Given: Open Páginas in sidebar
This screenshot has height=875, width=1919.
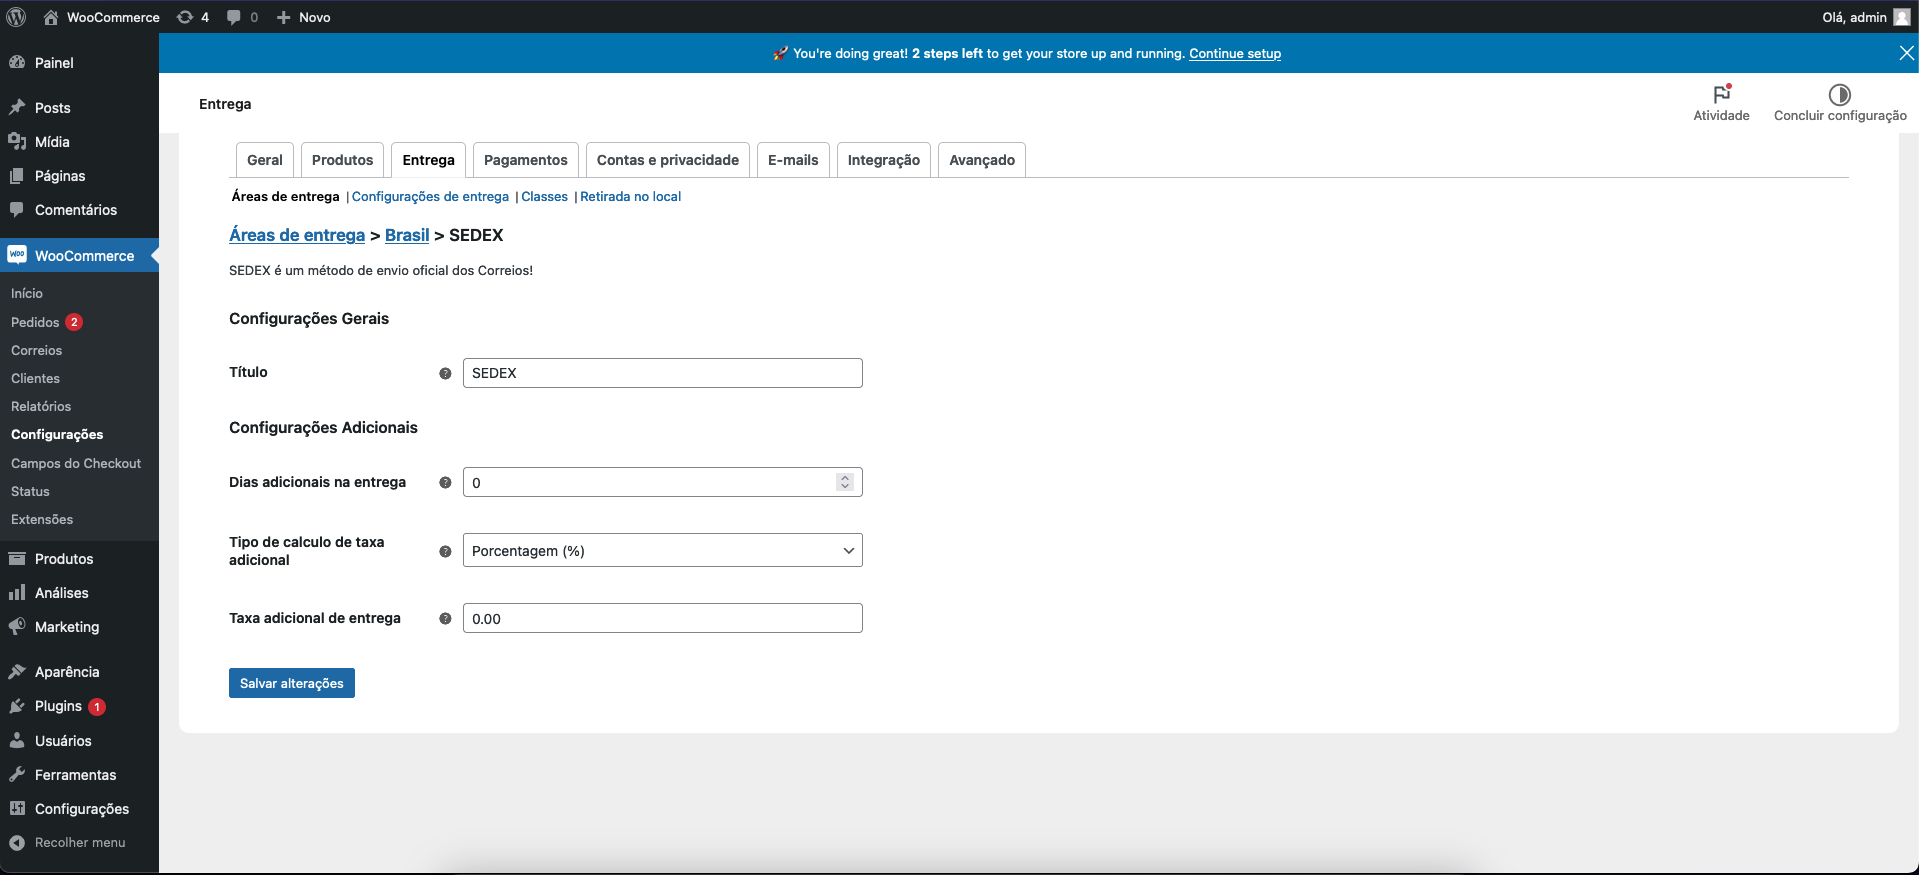Looking at the screenshot, I should pos(79,175).
